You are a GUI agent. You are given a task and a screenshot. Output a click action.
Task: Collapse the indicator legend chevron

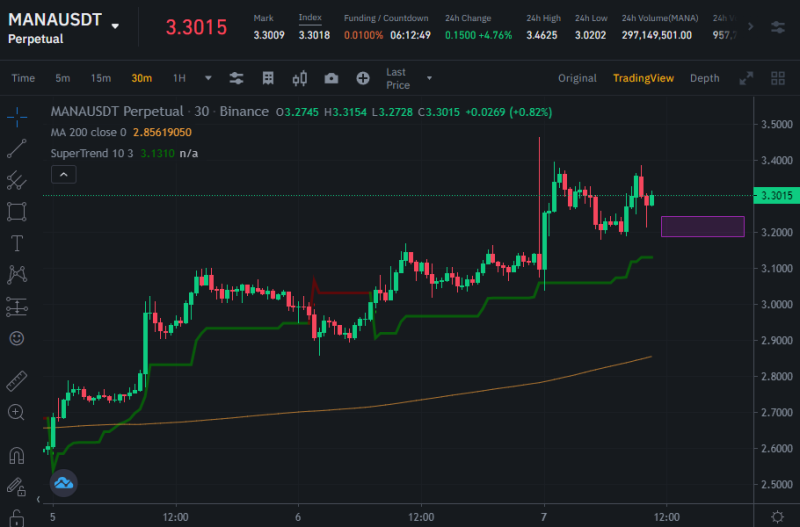64,174
